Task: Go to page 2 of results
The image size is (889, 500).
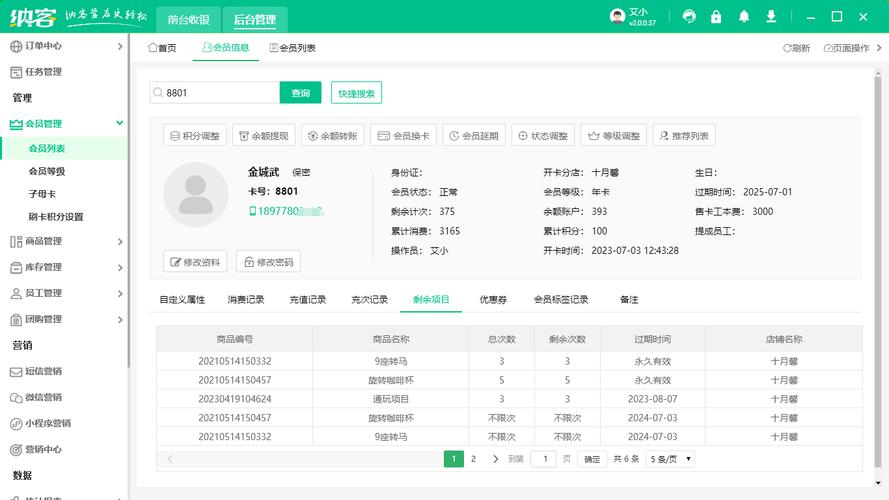Action: tap(473, 459)
